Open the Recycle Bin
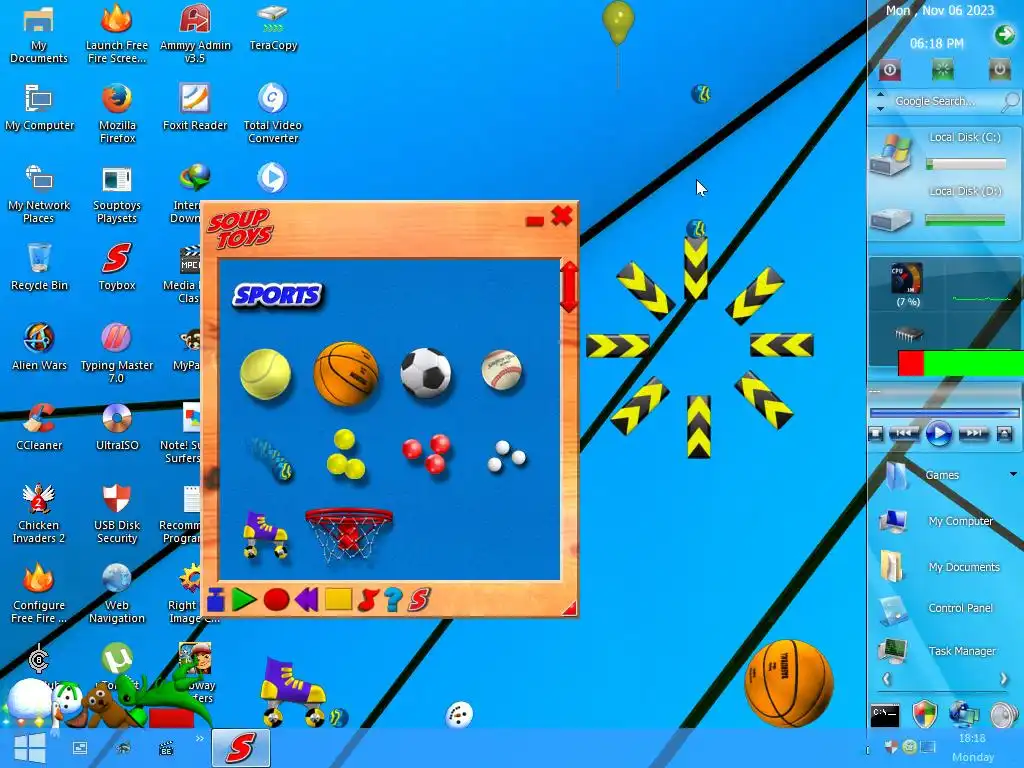Viewport: 1024px width, 768px height. 39,266
